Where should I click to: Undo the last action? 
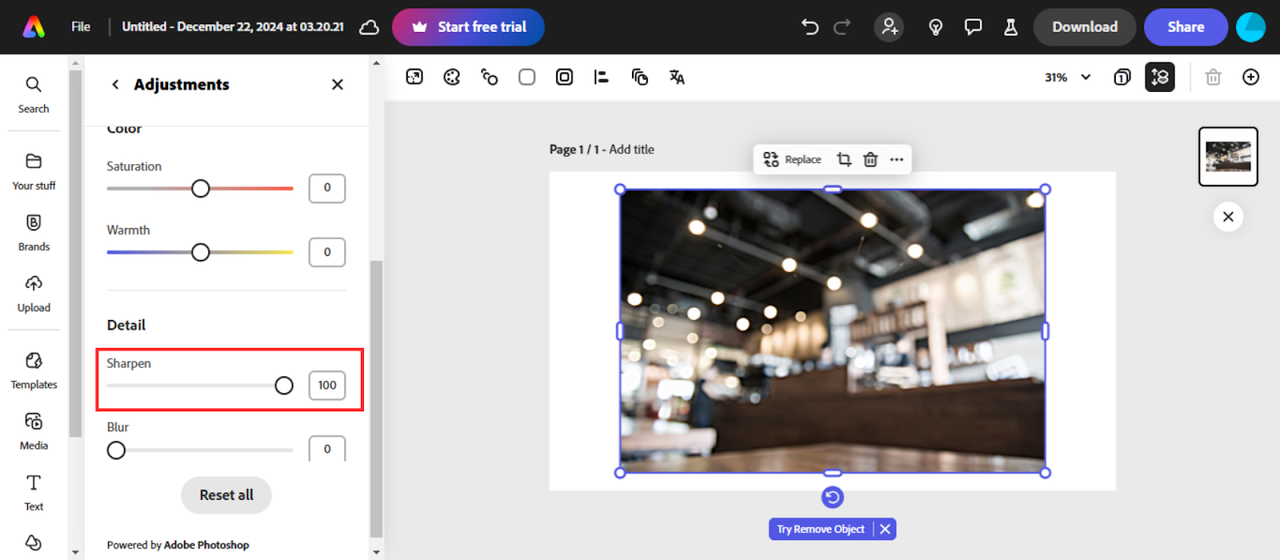point(810,27)
